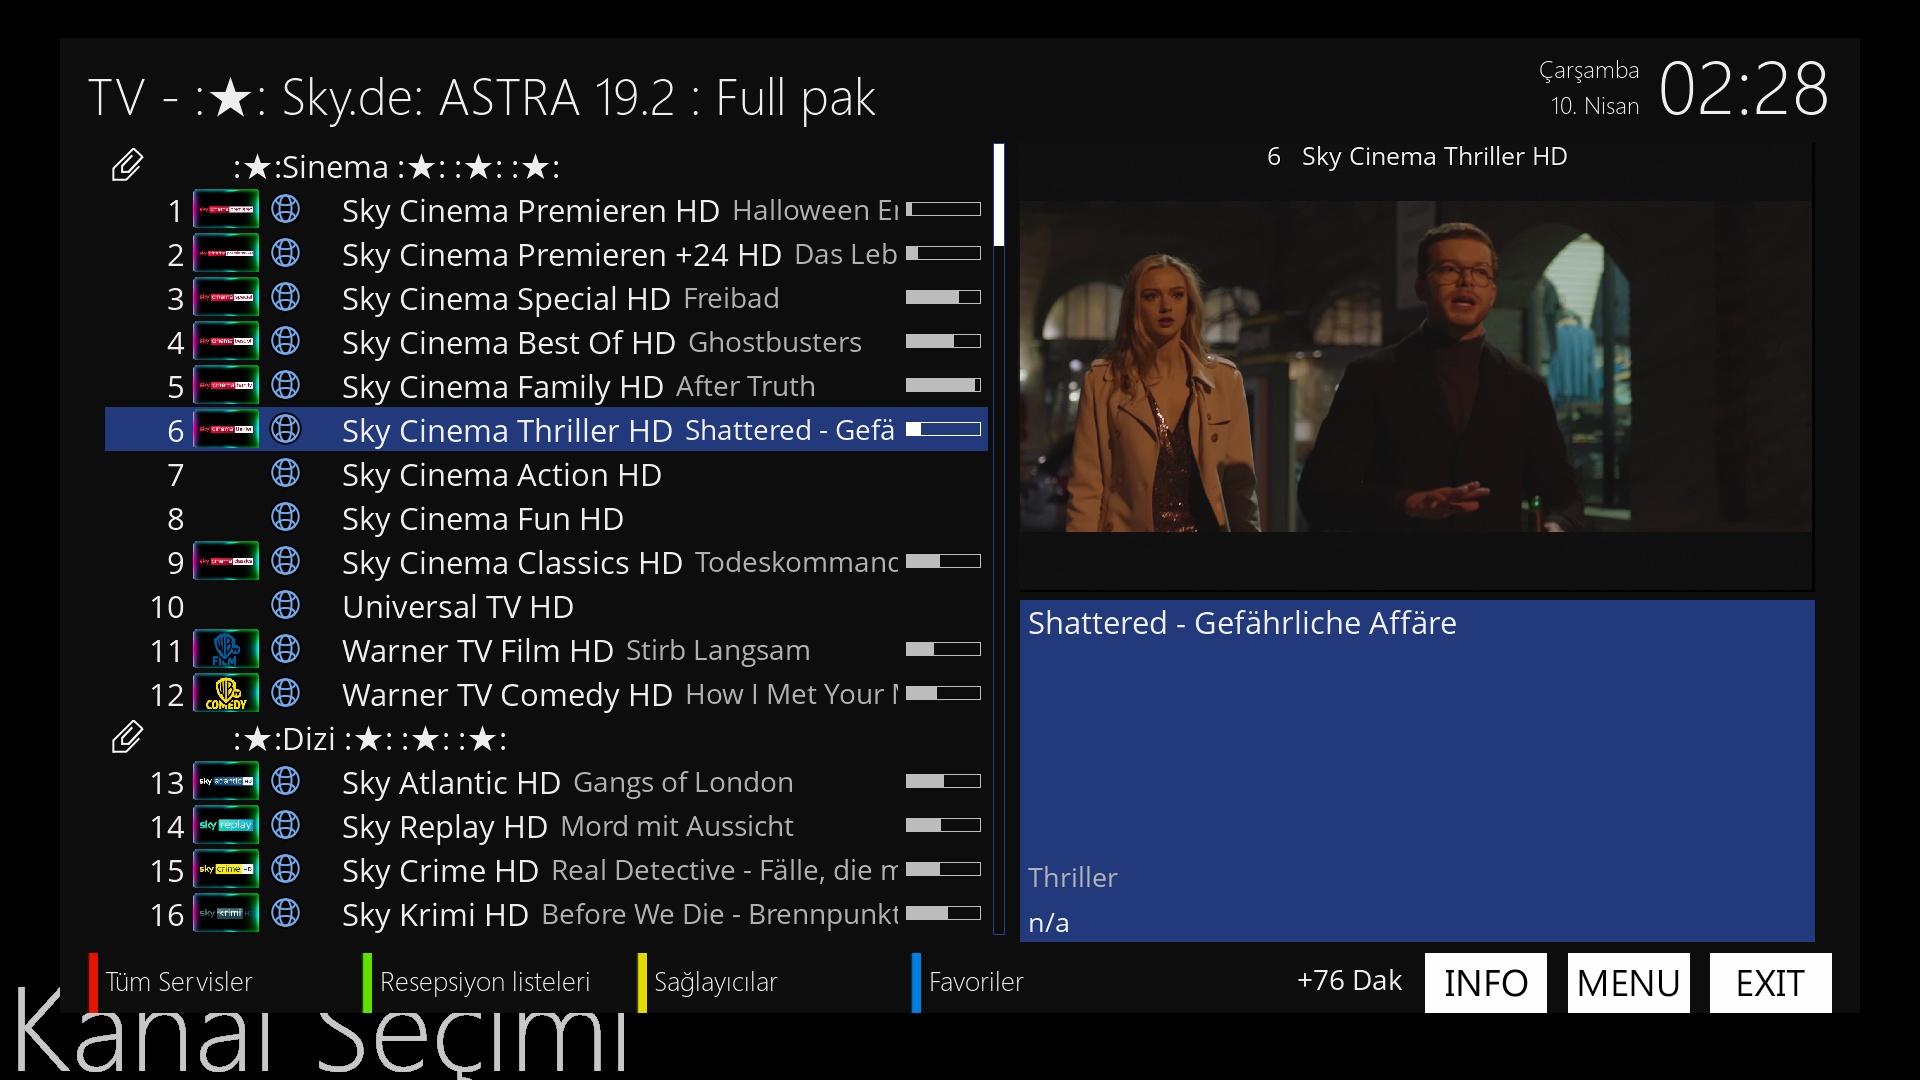Click the Sky Replay HD channel logo
This screenshot has width=1920, height=1080.
click(x=226, y=826)
